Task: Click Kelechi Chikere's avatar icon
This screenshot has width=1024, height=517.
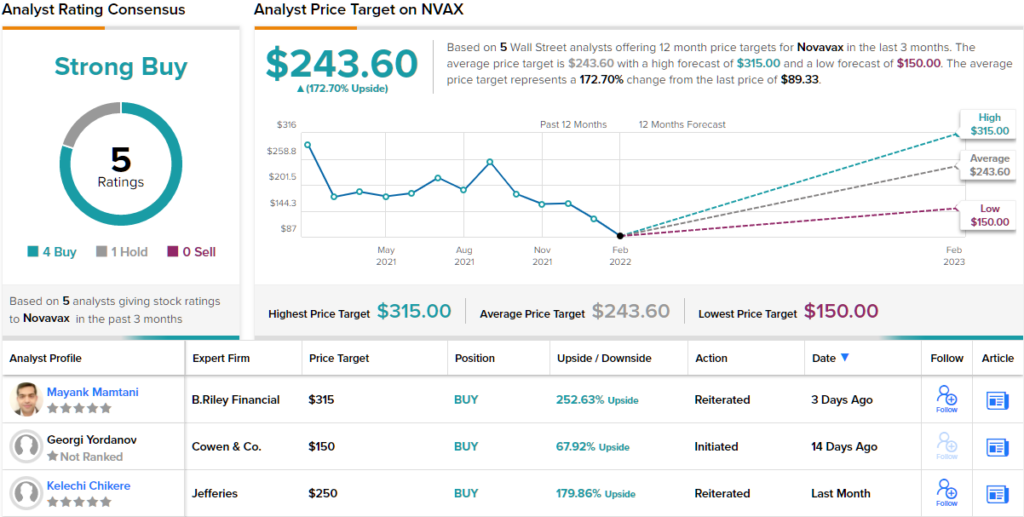Action: coord(26,493)
